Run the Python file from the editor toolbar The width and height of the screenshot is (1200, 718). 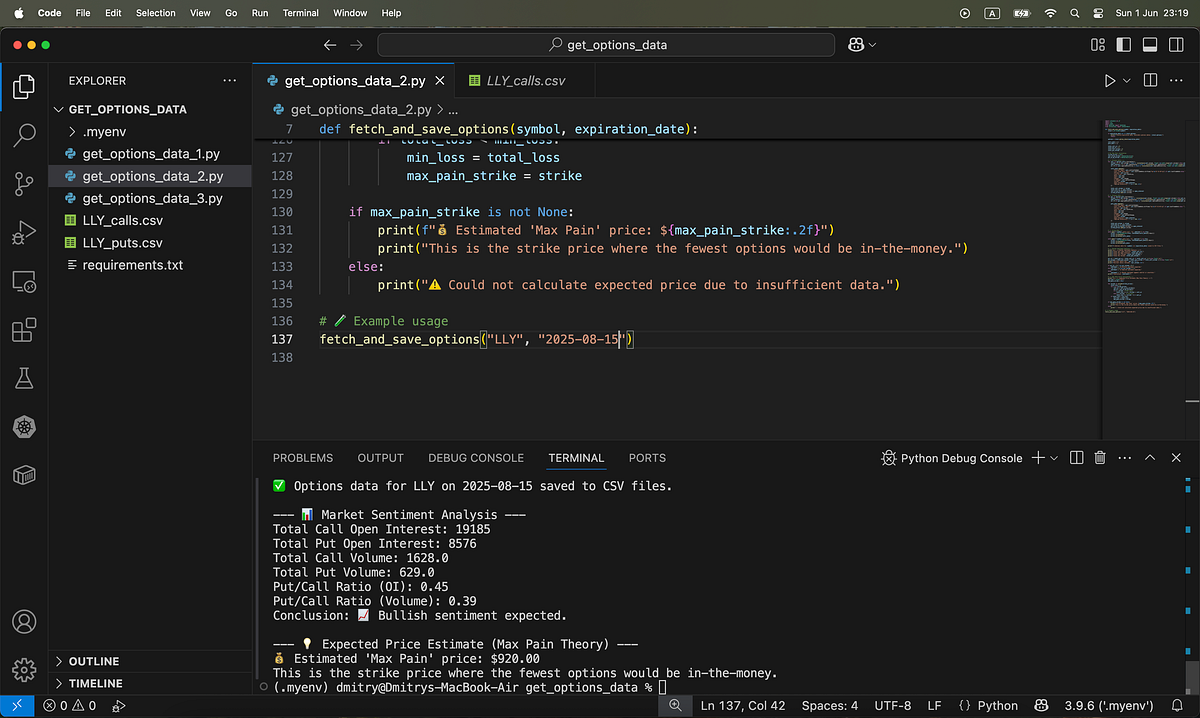pos(1111,80)
